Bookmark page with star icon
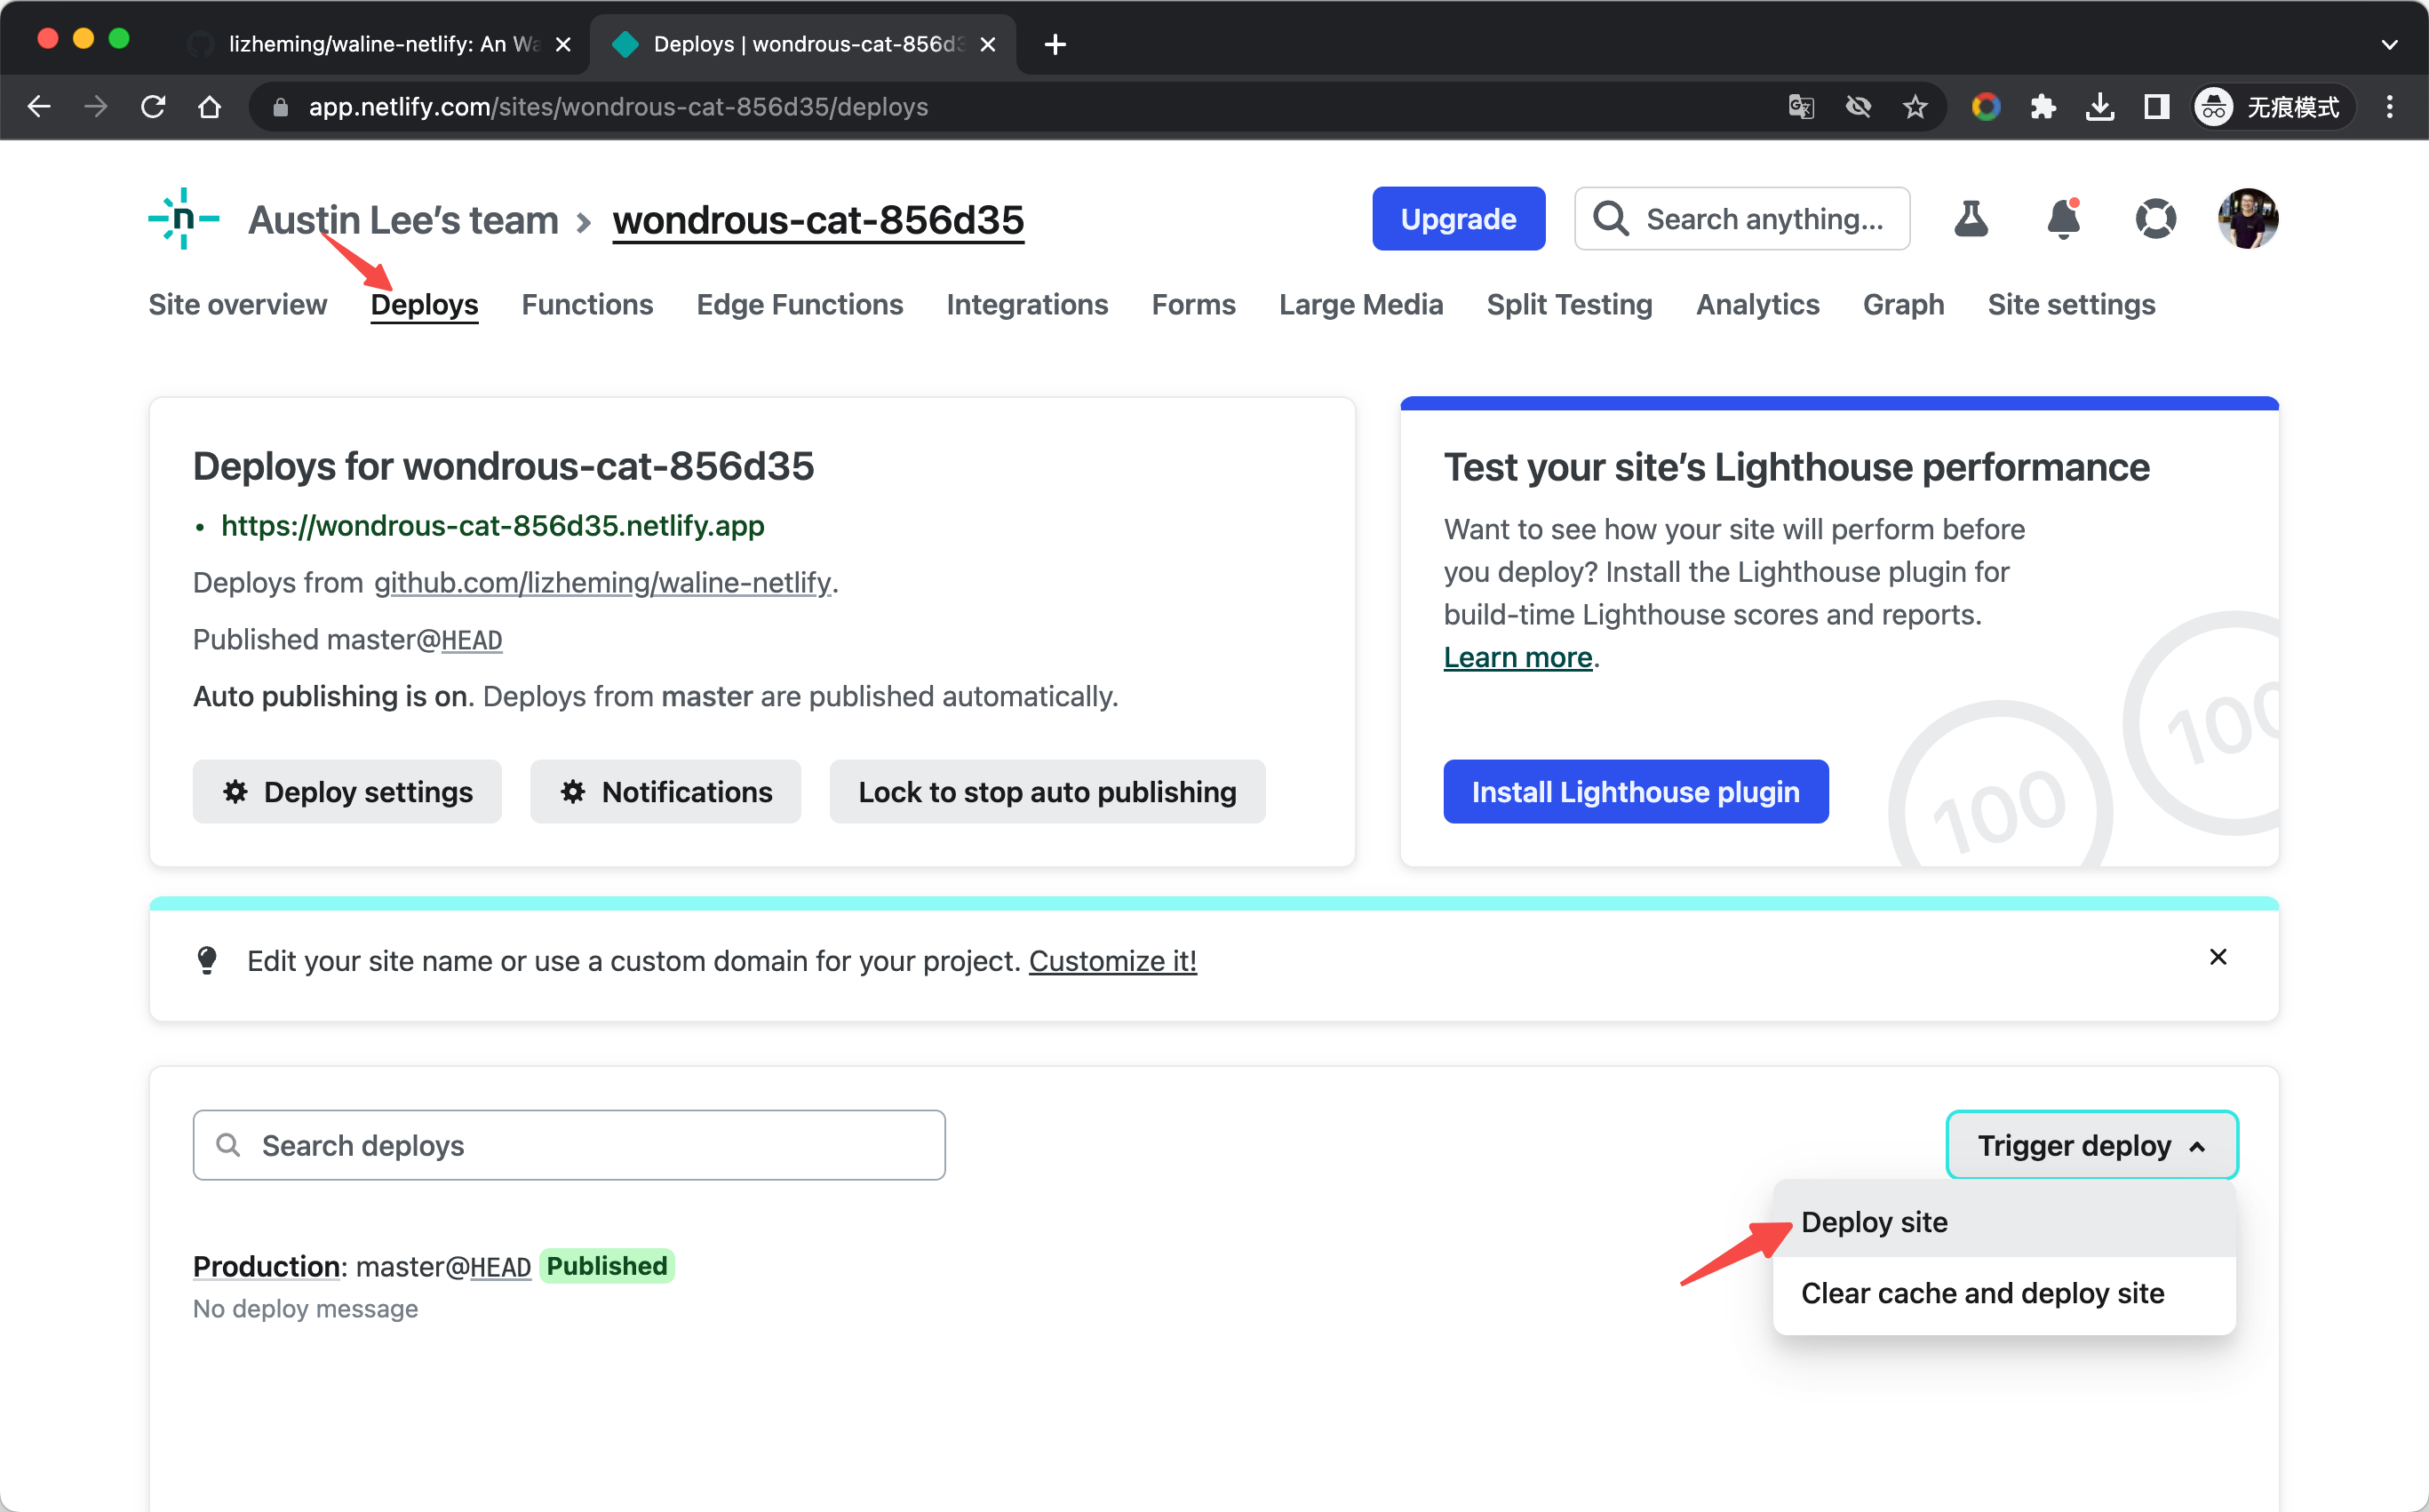2429x1512 pixels. click(x=1914, y=107)
